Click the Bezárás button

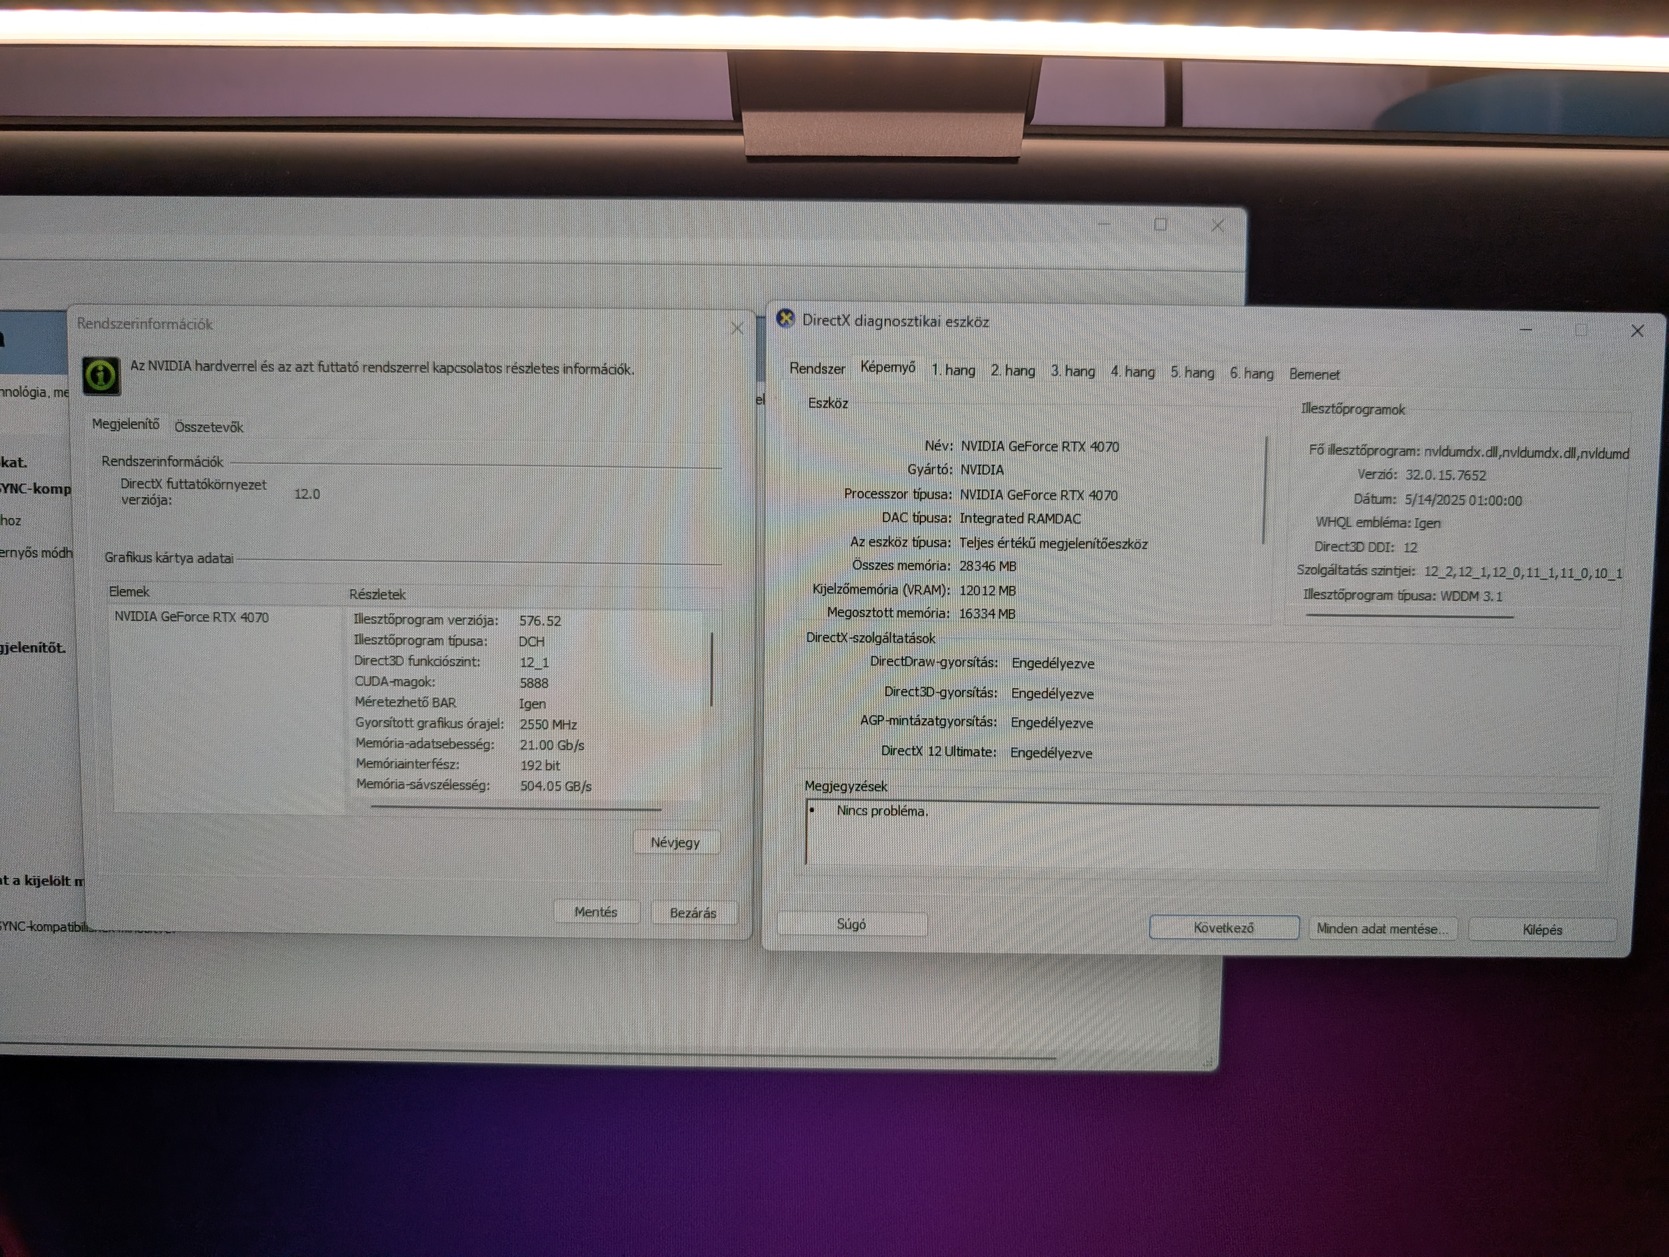click(x=693, y=913)
